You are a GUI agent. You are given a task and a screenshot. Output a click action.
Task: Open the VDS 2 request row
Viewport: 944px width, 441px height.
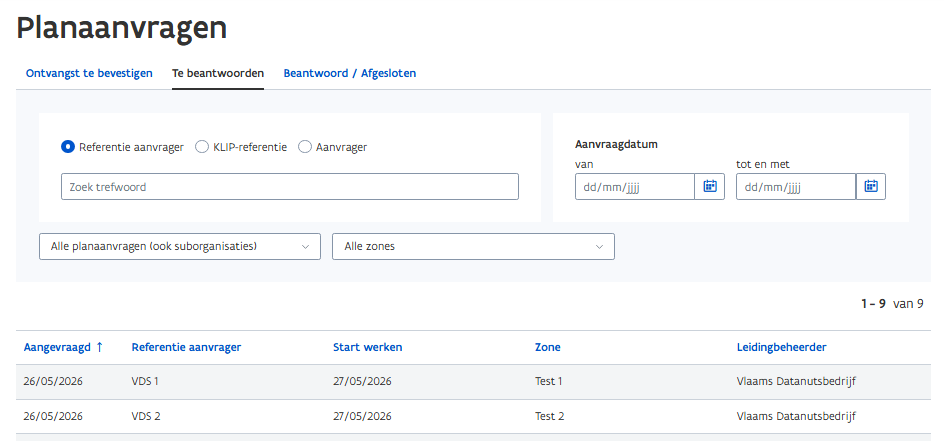(x=473, y=416)
